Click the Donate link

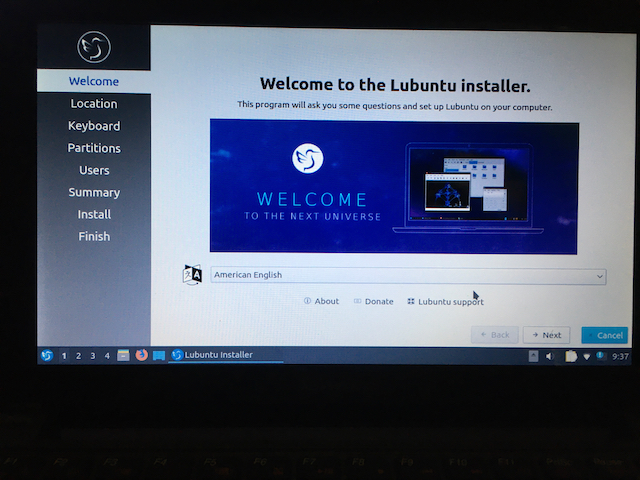click(x=373, y=302)
